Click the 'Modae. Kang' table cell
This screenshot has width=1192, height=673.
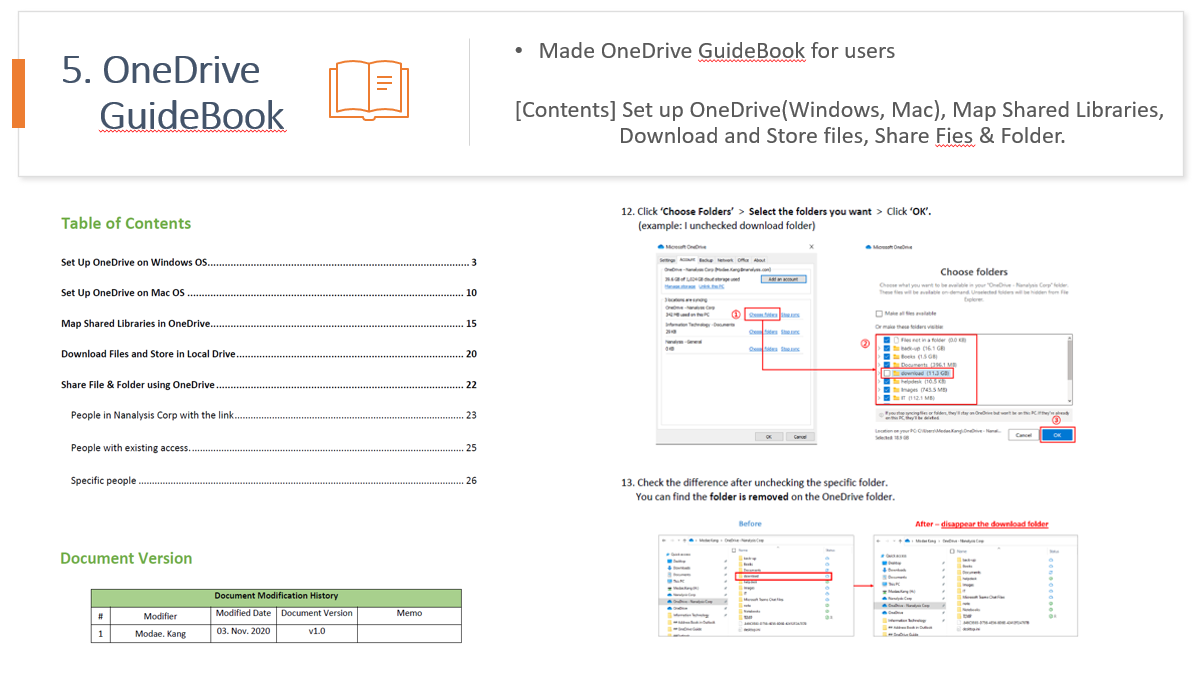(x=160, y=633)
